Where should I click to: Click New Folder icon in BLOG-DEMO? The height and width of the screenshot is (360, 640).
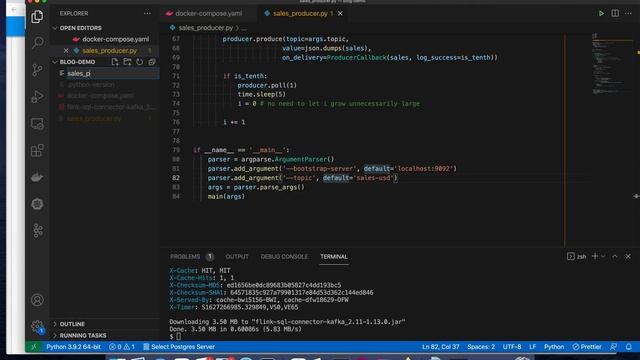pyautogui.click(x=127, y=62)
